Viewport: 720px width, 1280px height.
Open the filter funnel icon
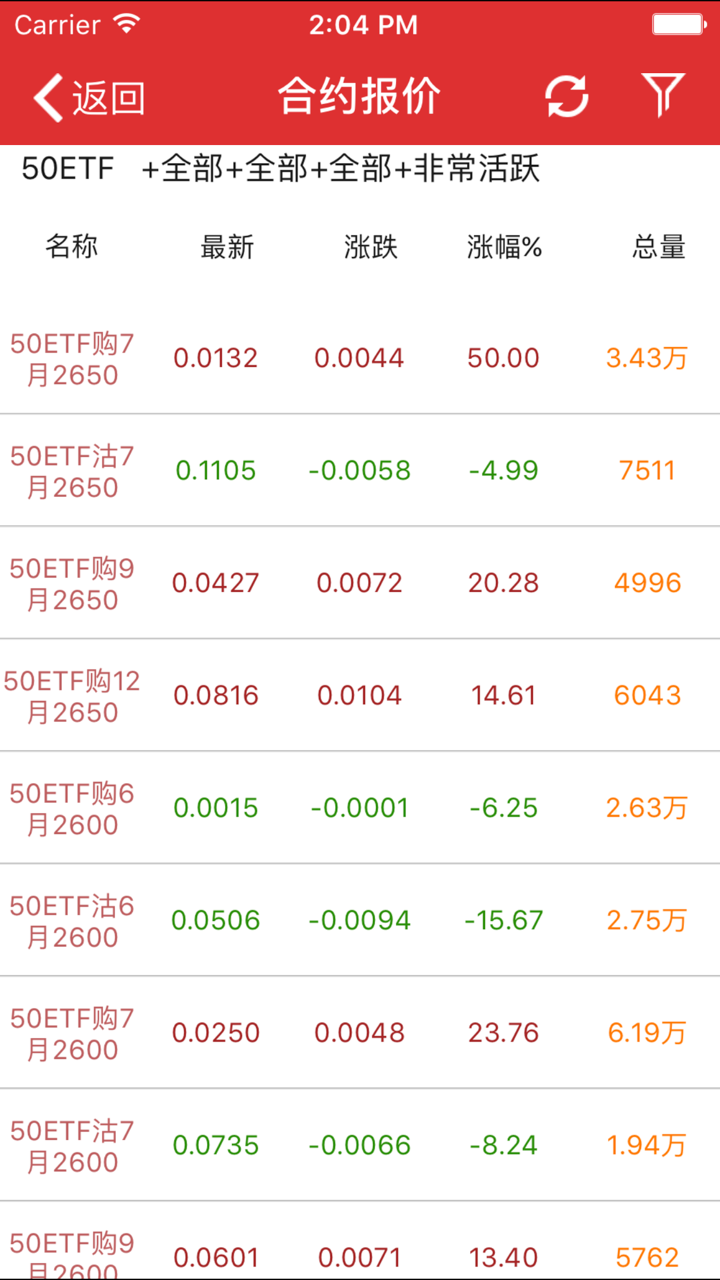pyautogui.click(x=662, y=96)
